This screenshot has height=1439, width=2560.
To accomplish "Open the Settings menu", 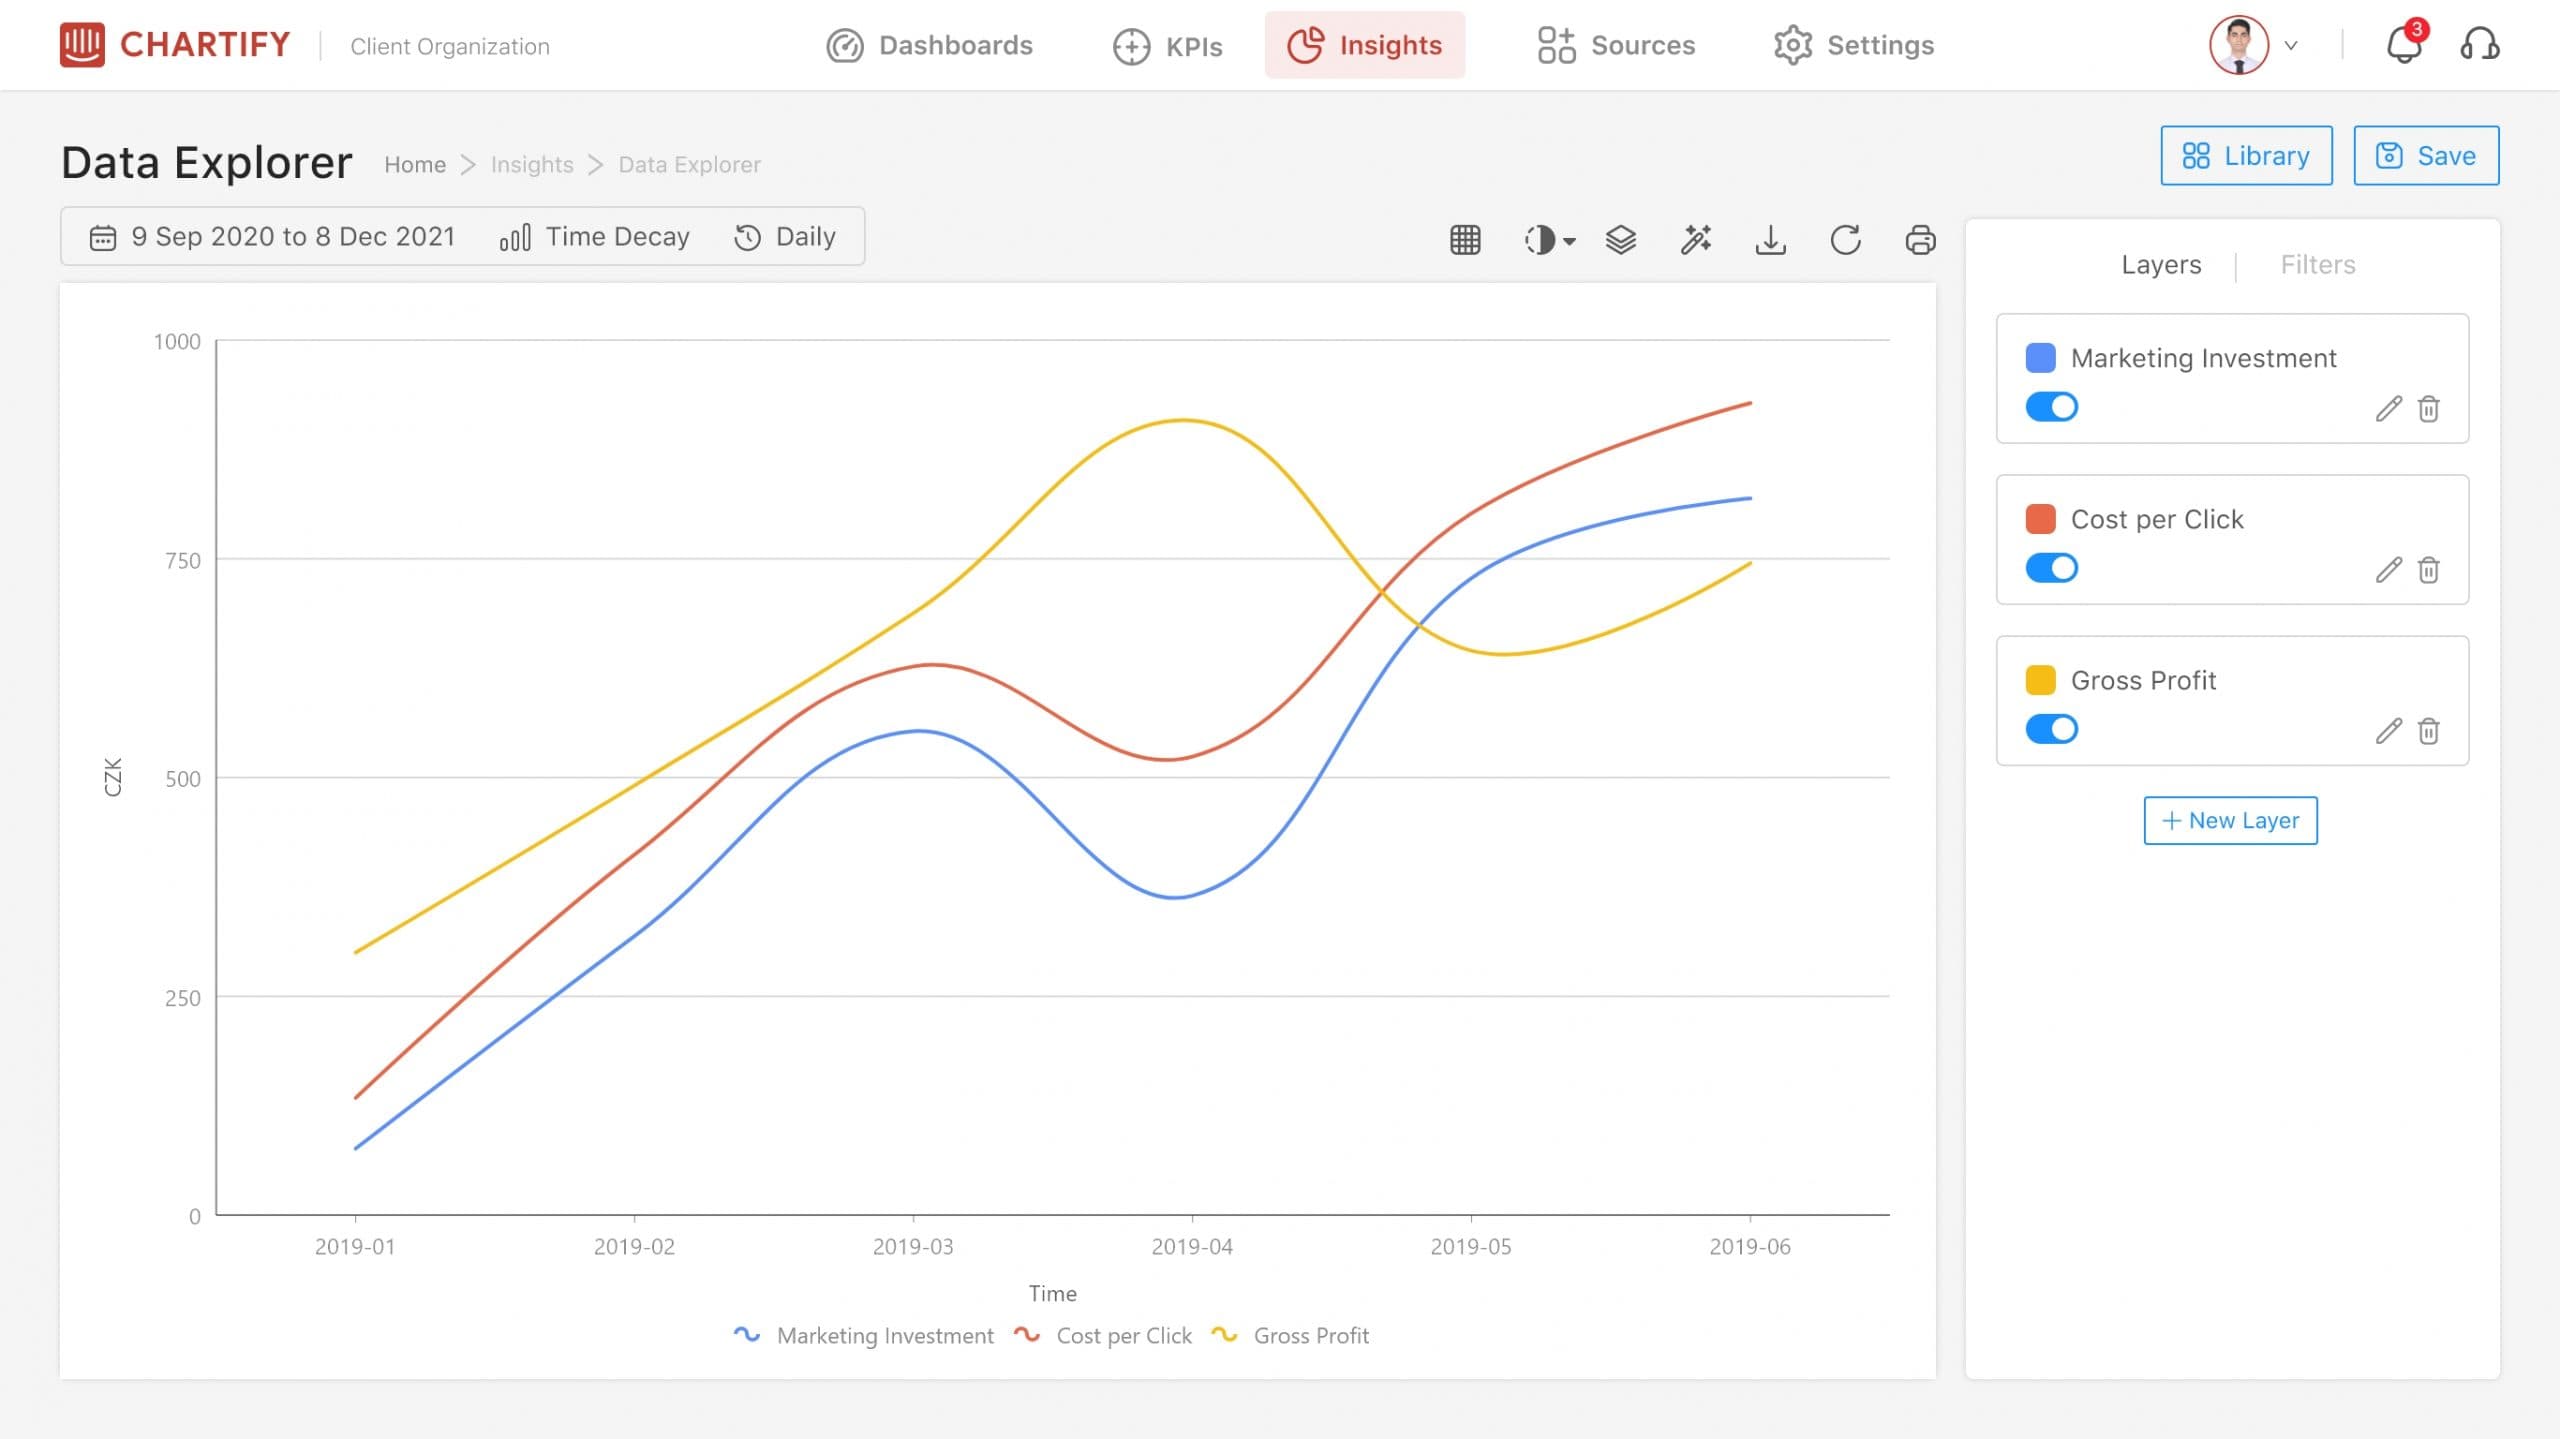I will pos(1854,45).
